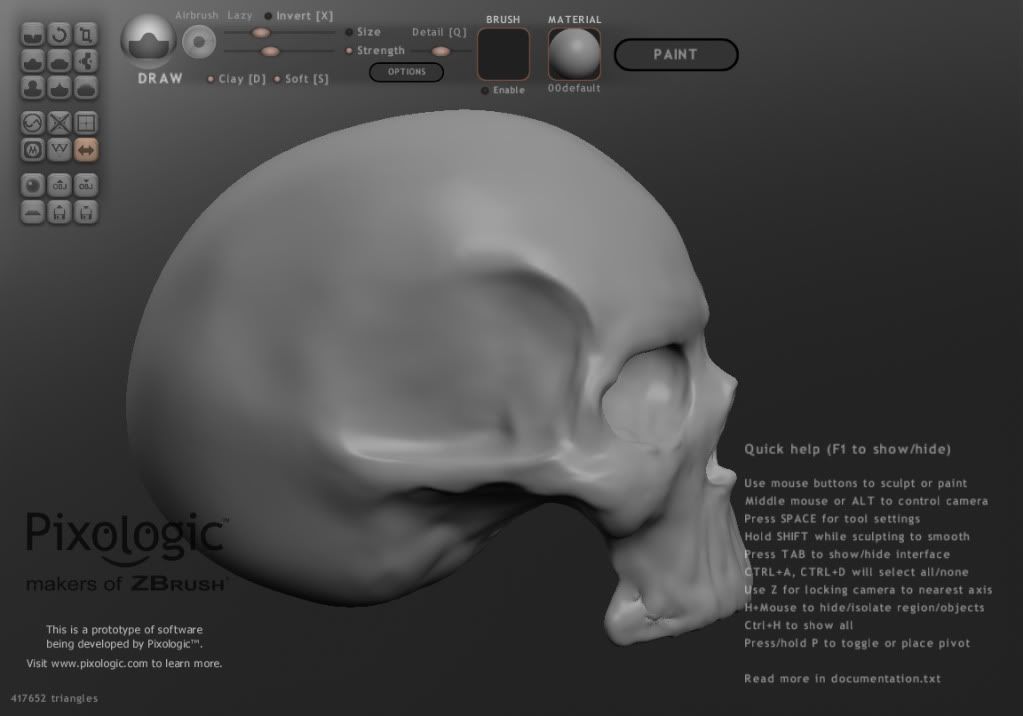Click the Airbrush option label

pyautogui.click(x=196, y=16)
